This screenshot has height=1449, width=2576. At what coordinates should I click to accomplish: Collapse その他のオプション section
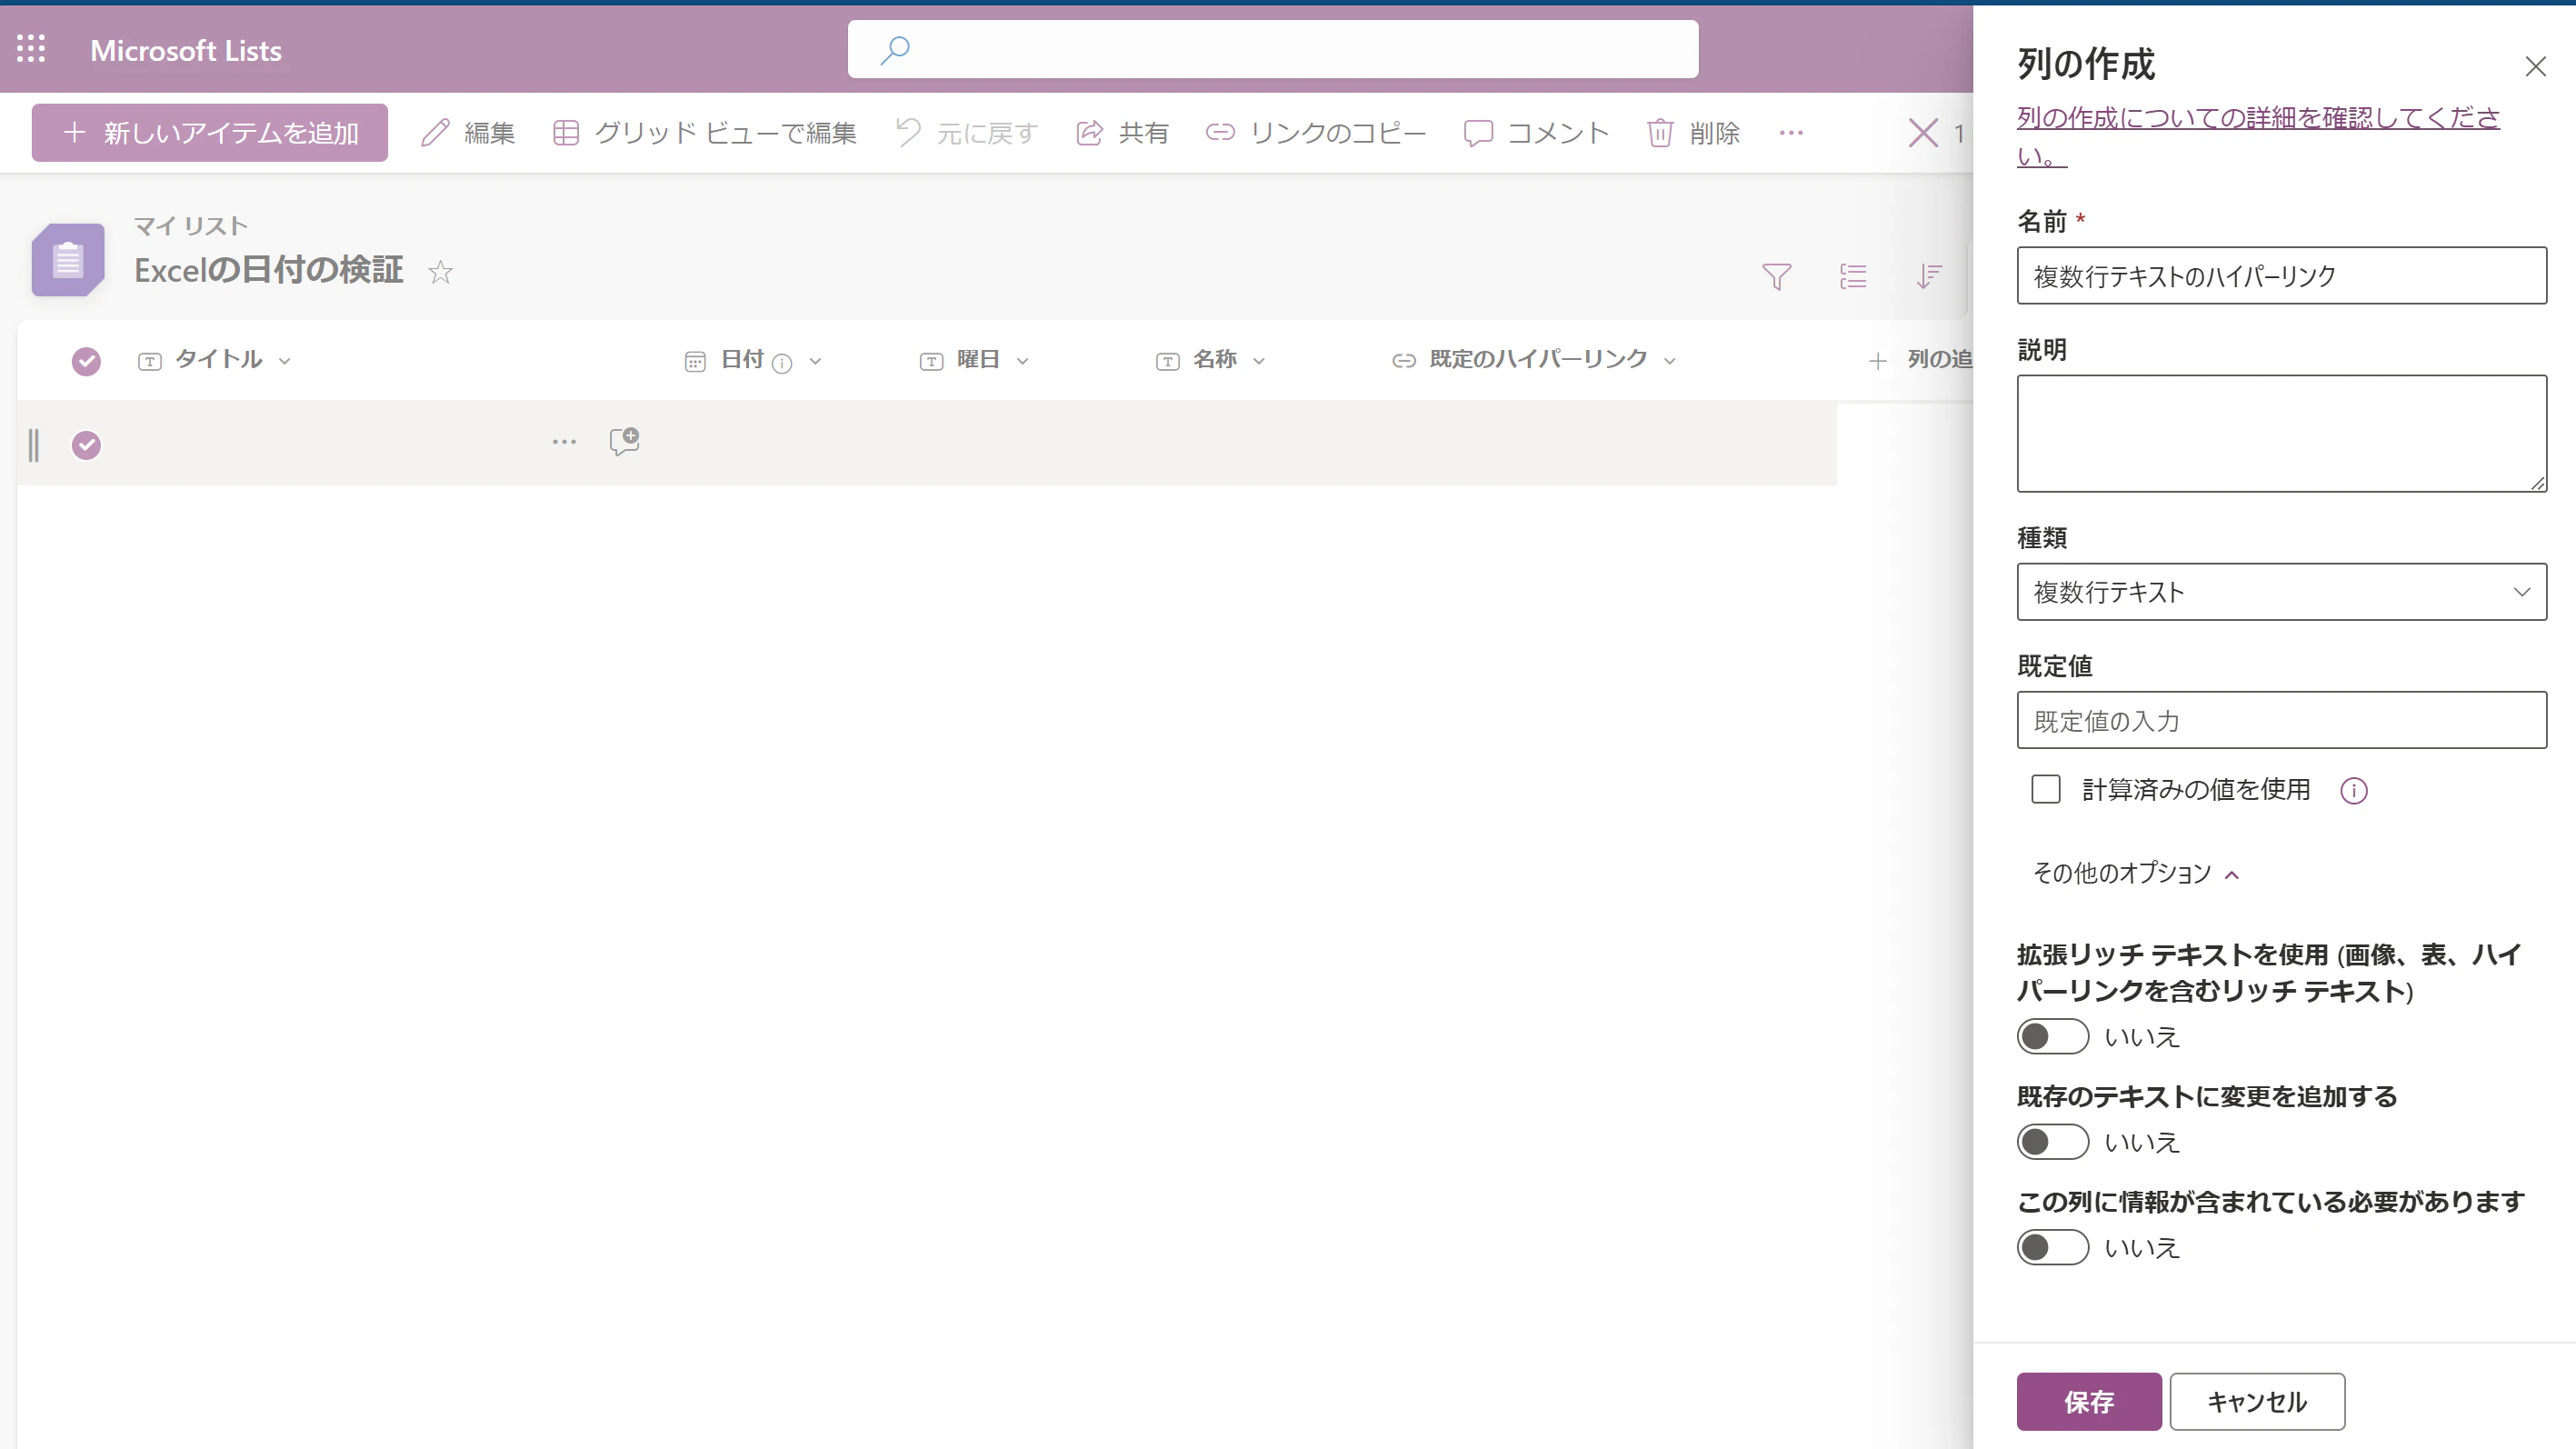tap(2134, 873)
